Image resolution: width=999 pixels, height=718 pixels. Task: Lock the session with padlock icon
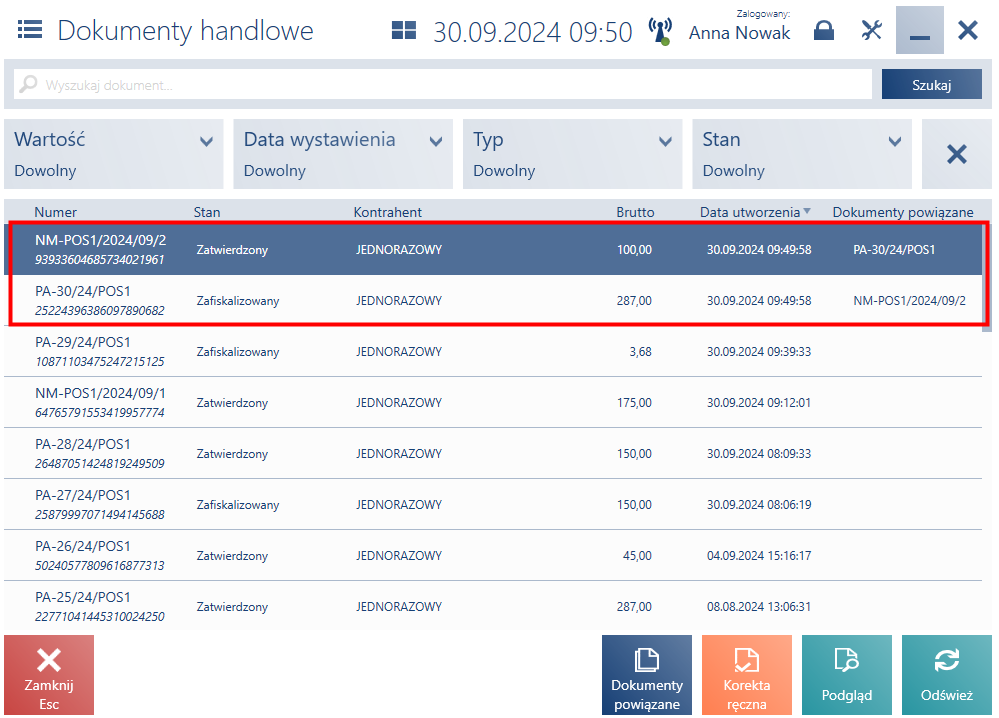coord(824,30)
